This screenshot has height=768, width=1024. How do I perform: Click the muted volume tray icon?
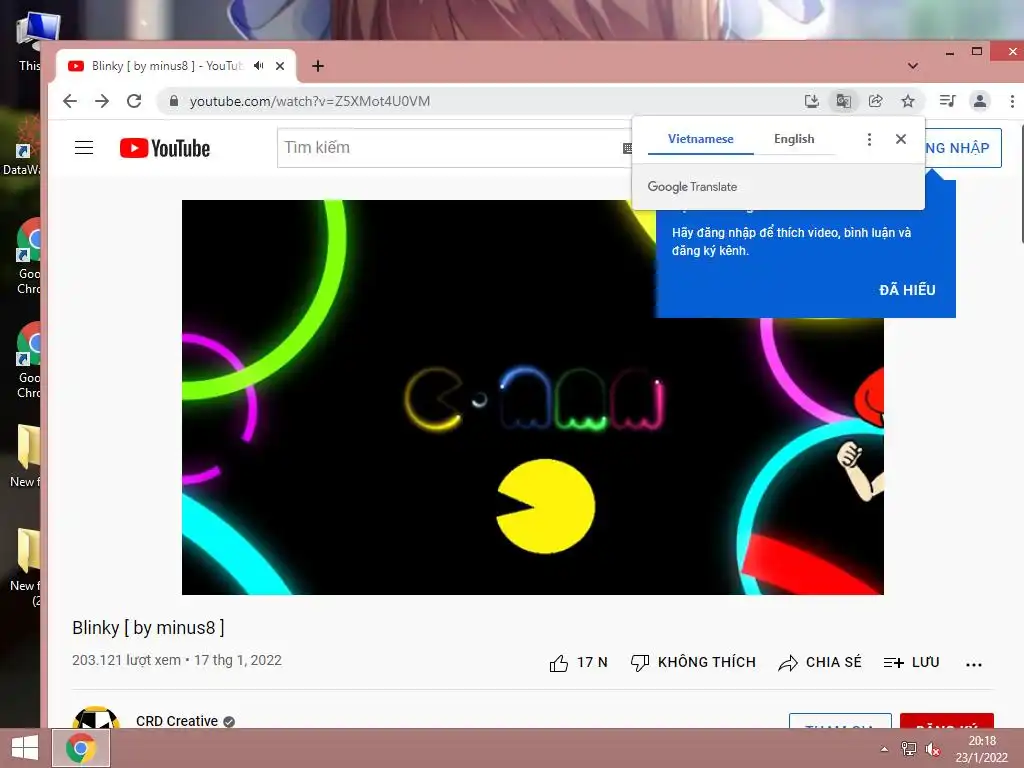pyautogui.click(x=933, y=749)
